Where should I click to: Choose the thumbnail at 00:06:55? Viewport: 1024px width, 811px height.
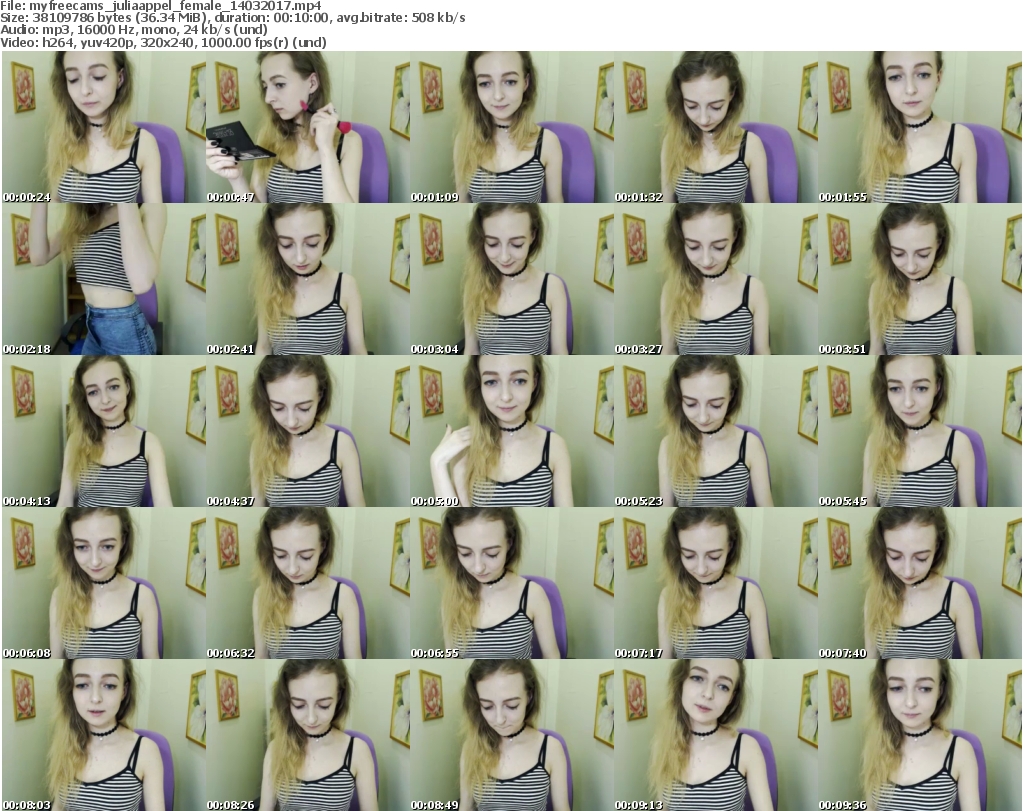(x=511, y=583)
